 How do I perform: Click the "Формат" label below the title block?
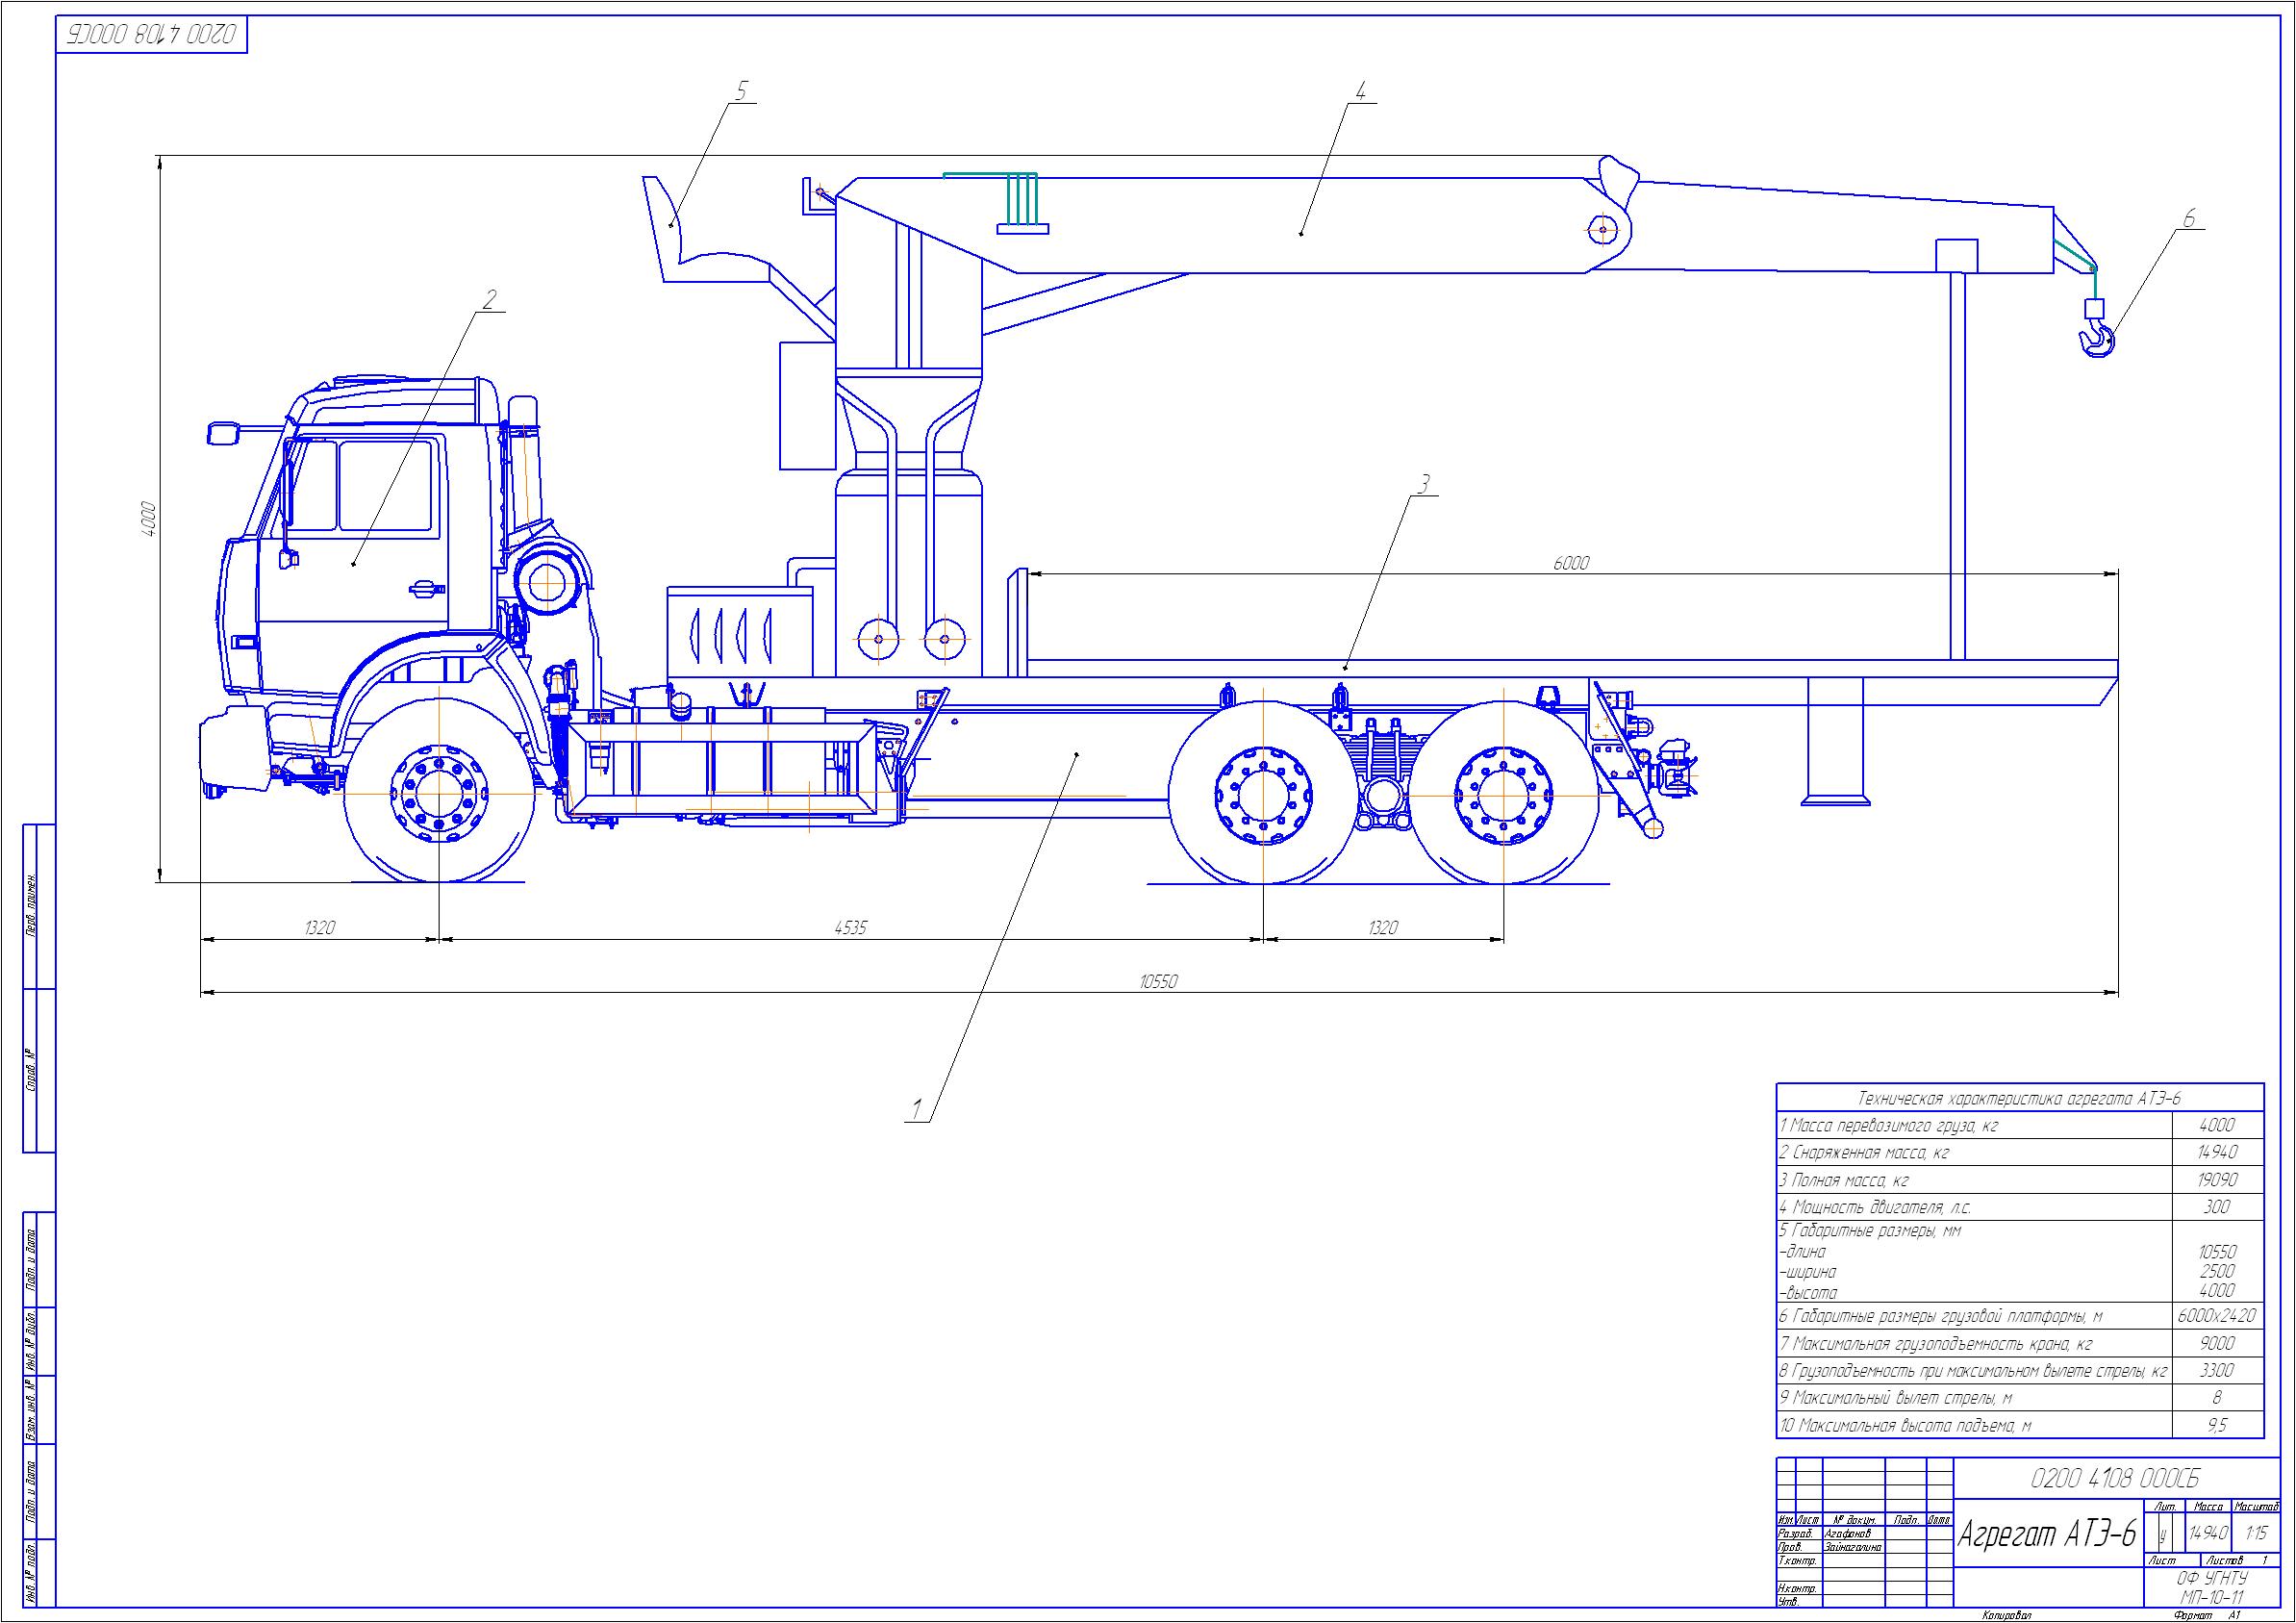click(2193, 1615)
